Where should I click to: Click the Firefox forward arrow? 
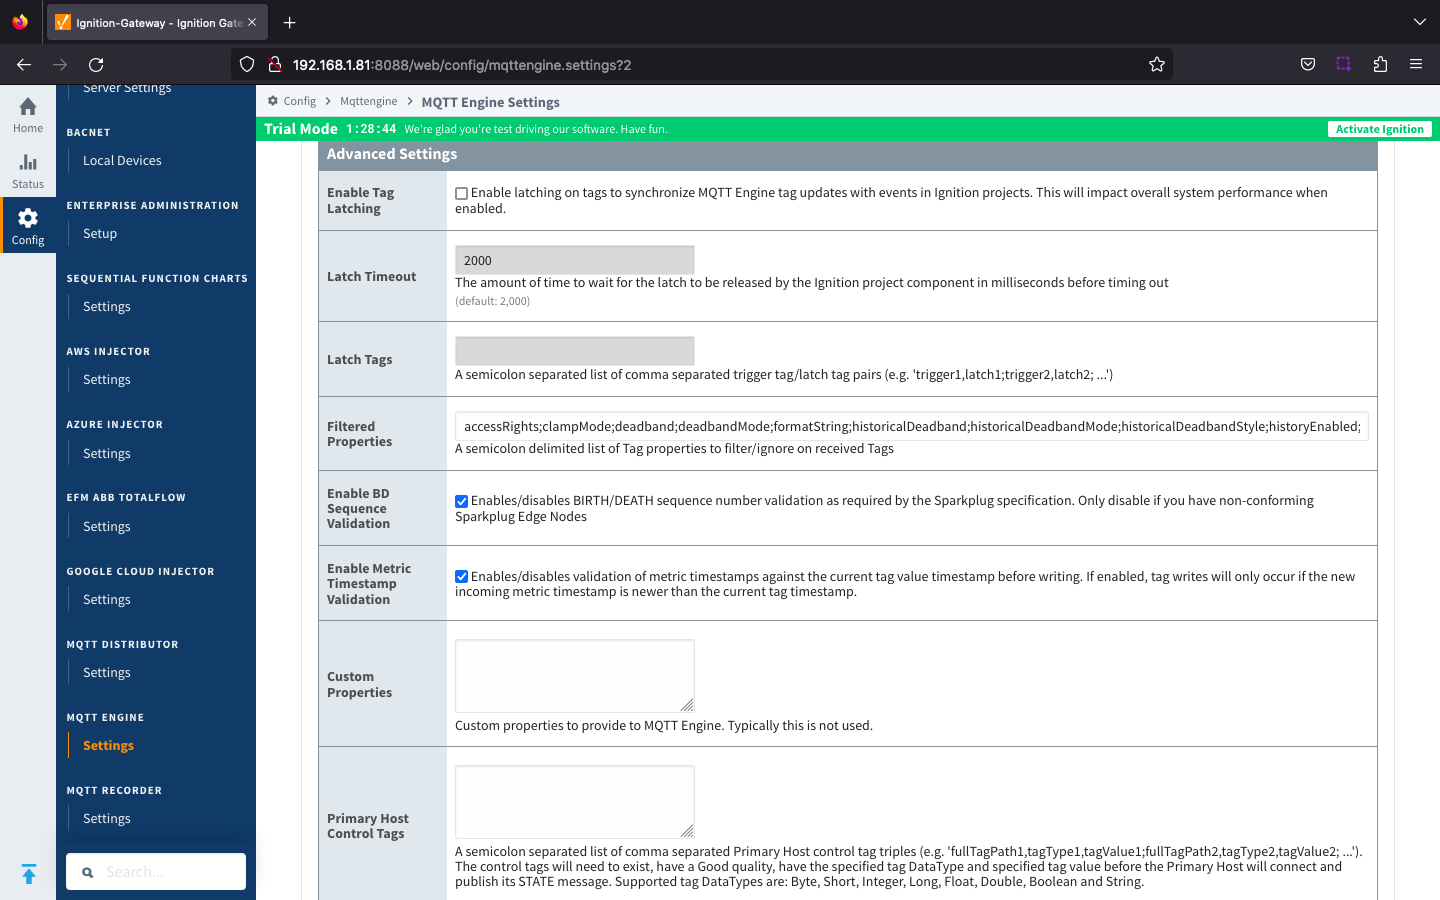[60, 64]
